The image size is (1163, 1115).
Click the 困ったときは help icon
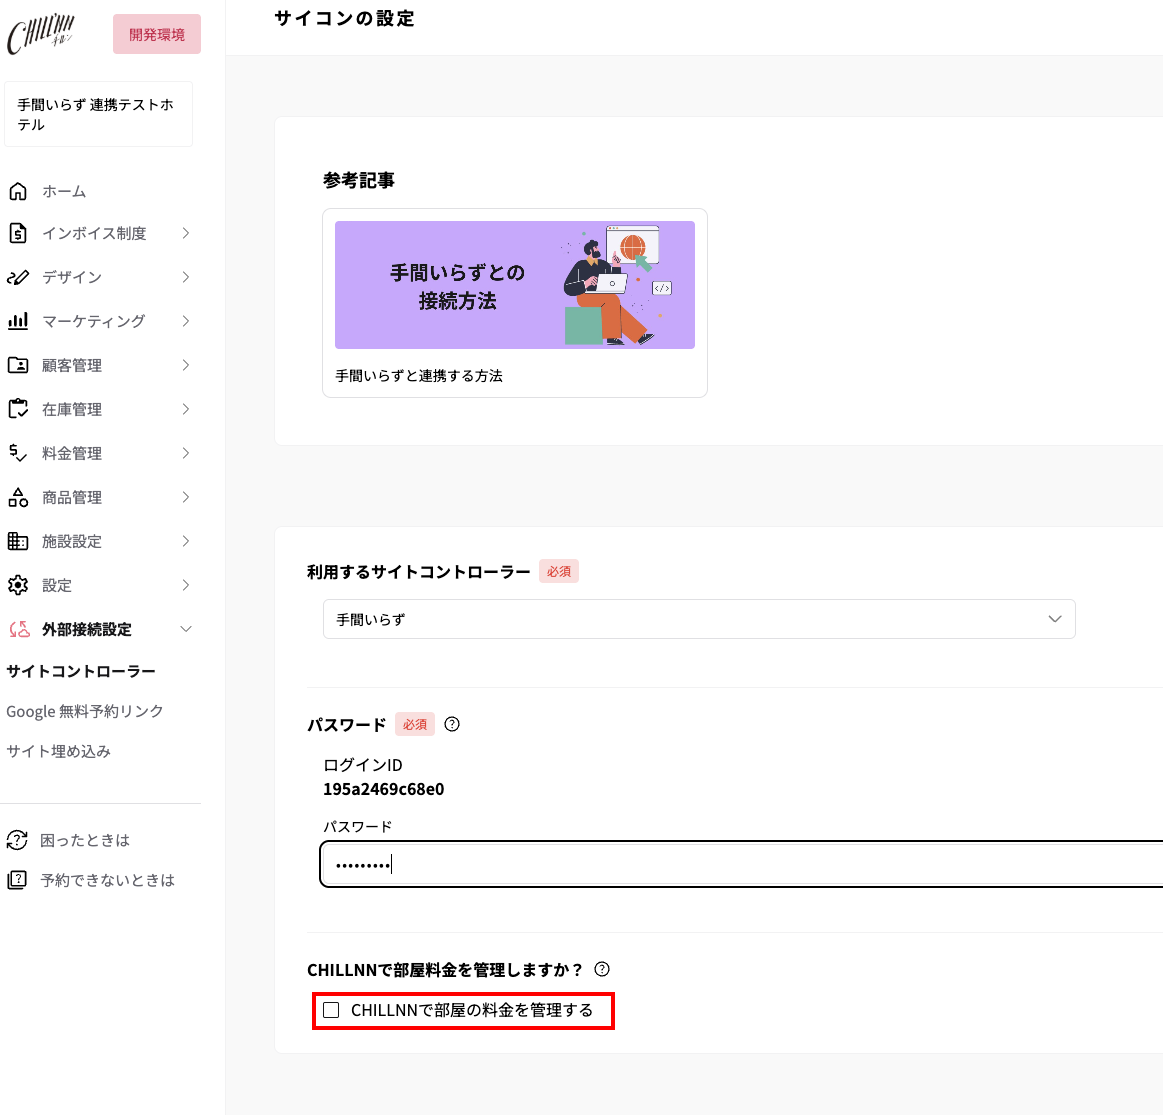[17, 840]
